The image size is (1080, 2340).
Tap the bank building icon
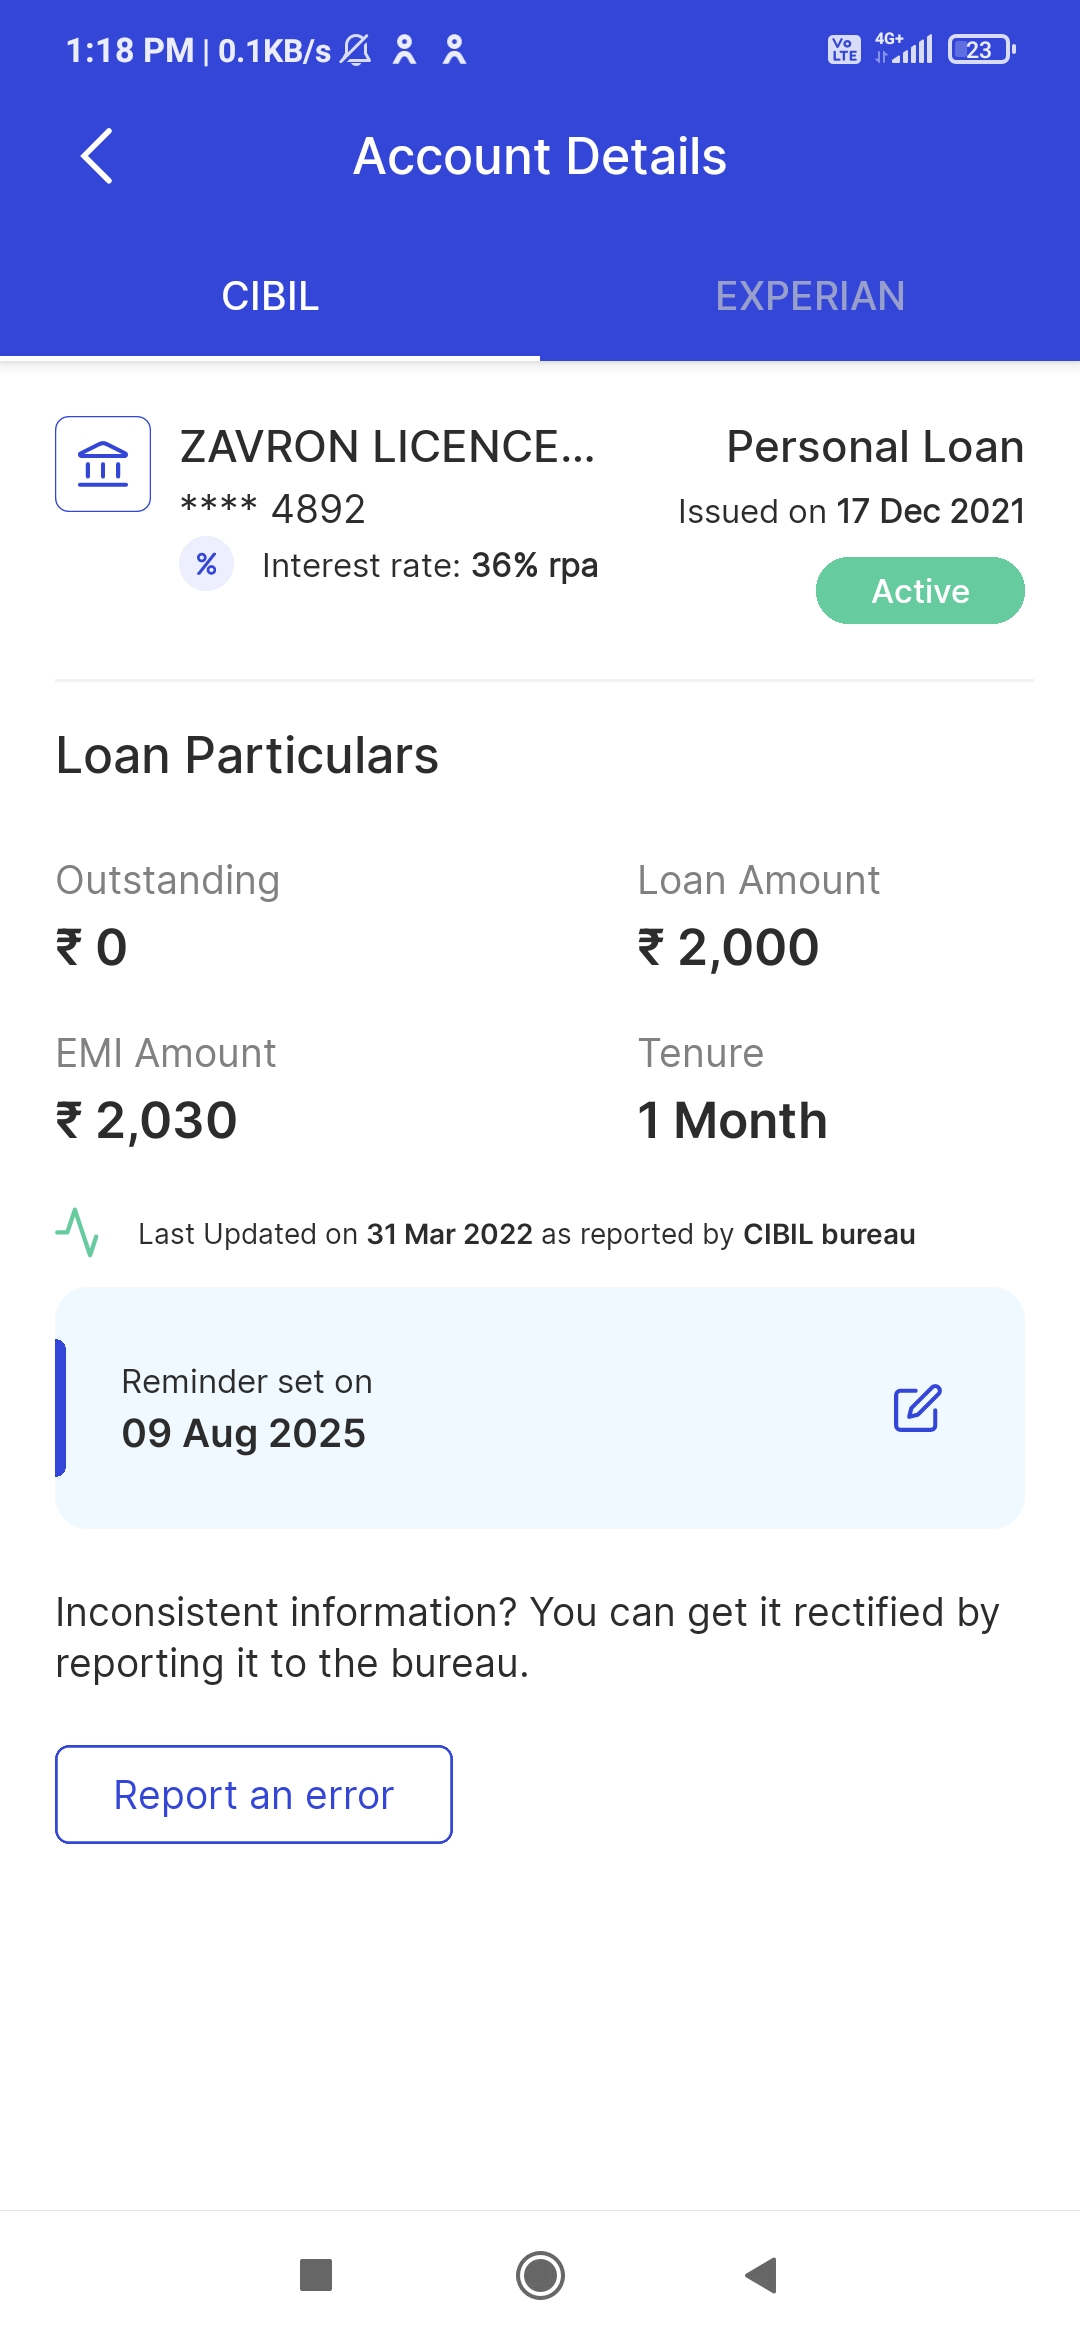click(x=103, y=464)
